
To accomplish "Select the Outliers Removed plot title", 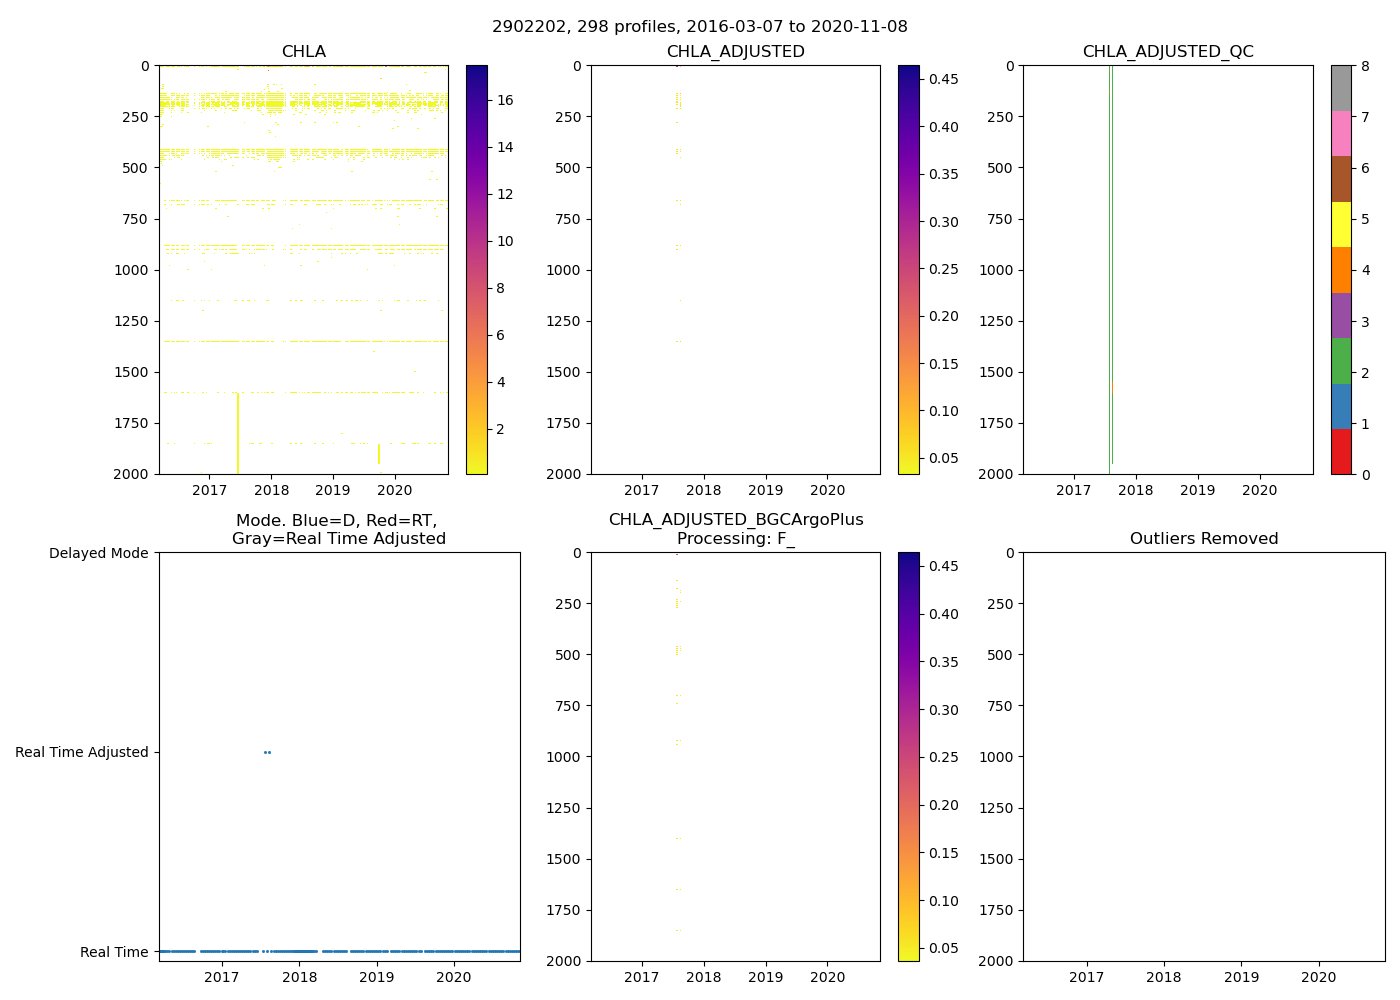I will click(x=1204, y=539).
